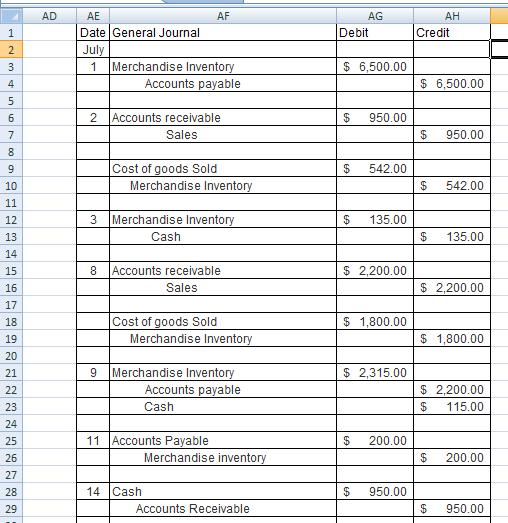The image size is (508, 523).
Task: Click the 'Date' header cell
Action: 93,33
